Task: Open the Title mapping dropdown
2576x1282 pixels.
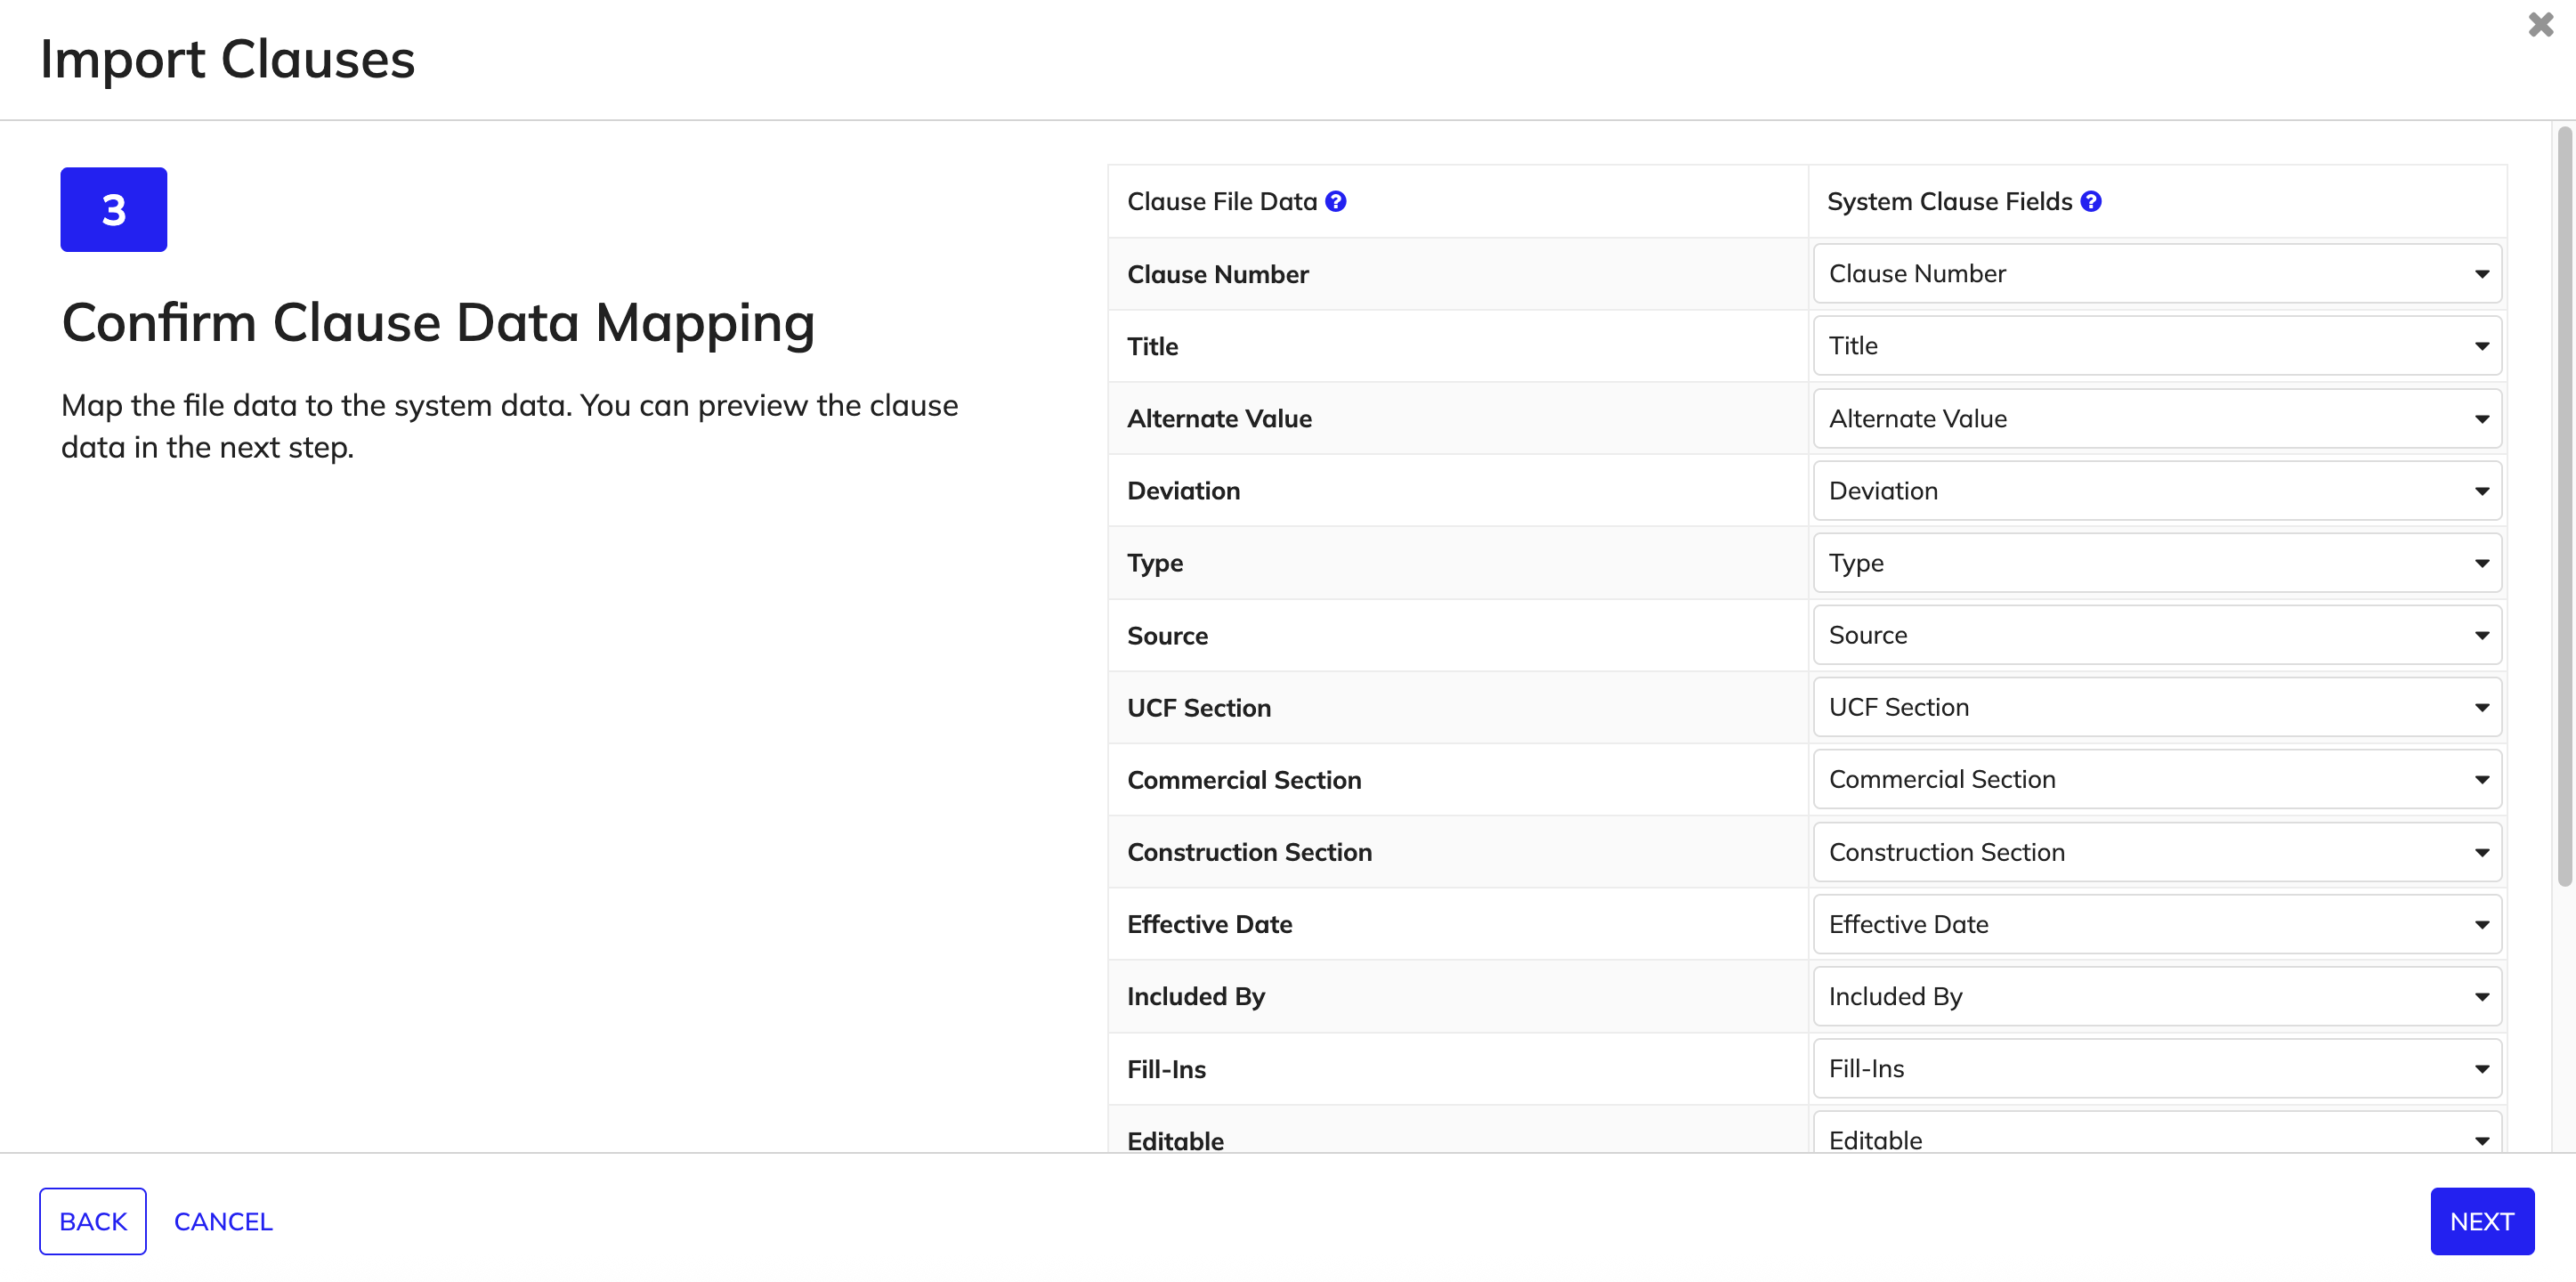Action: tap(2157, 346)
